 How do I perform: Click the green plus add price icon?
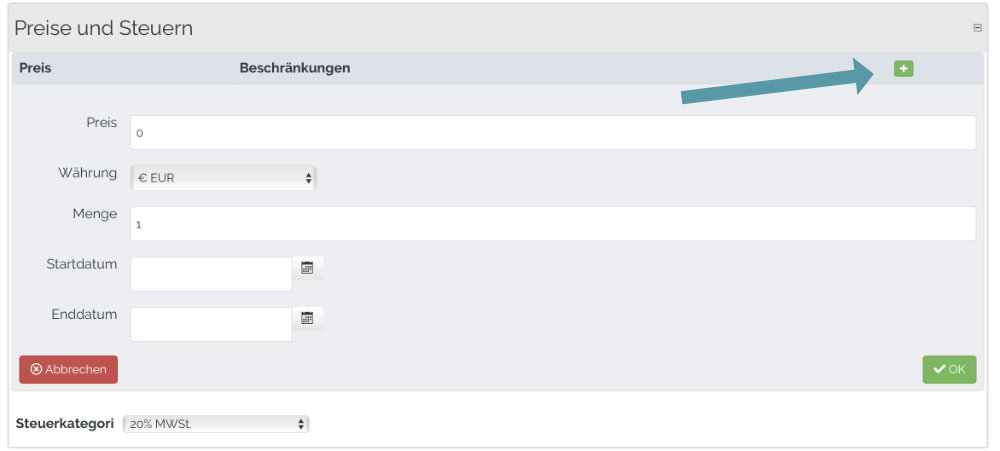tap(903, 68)
